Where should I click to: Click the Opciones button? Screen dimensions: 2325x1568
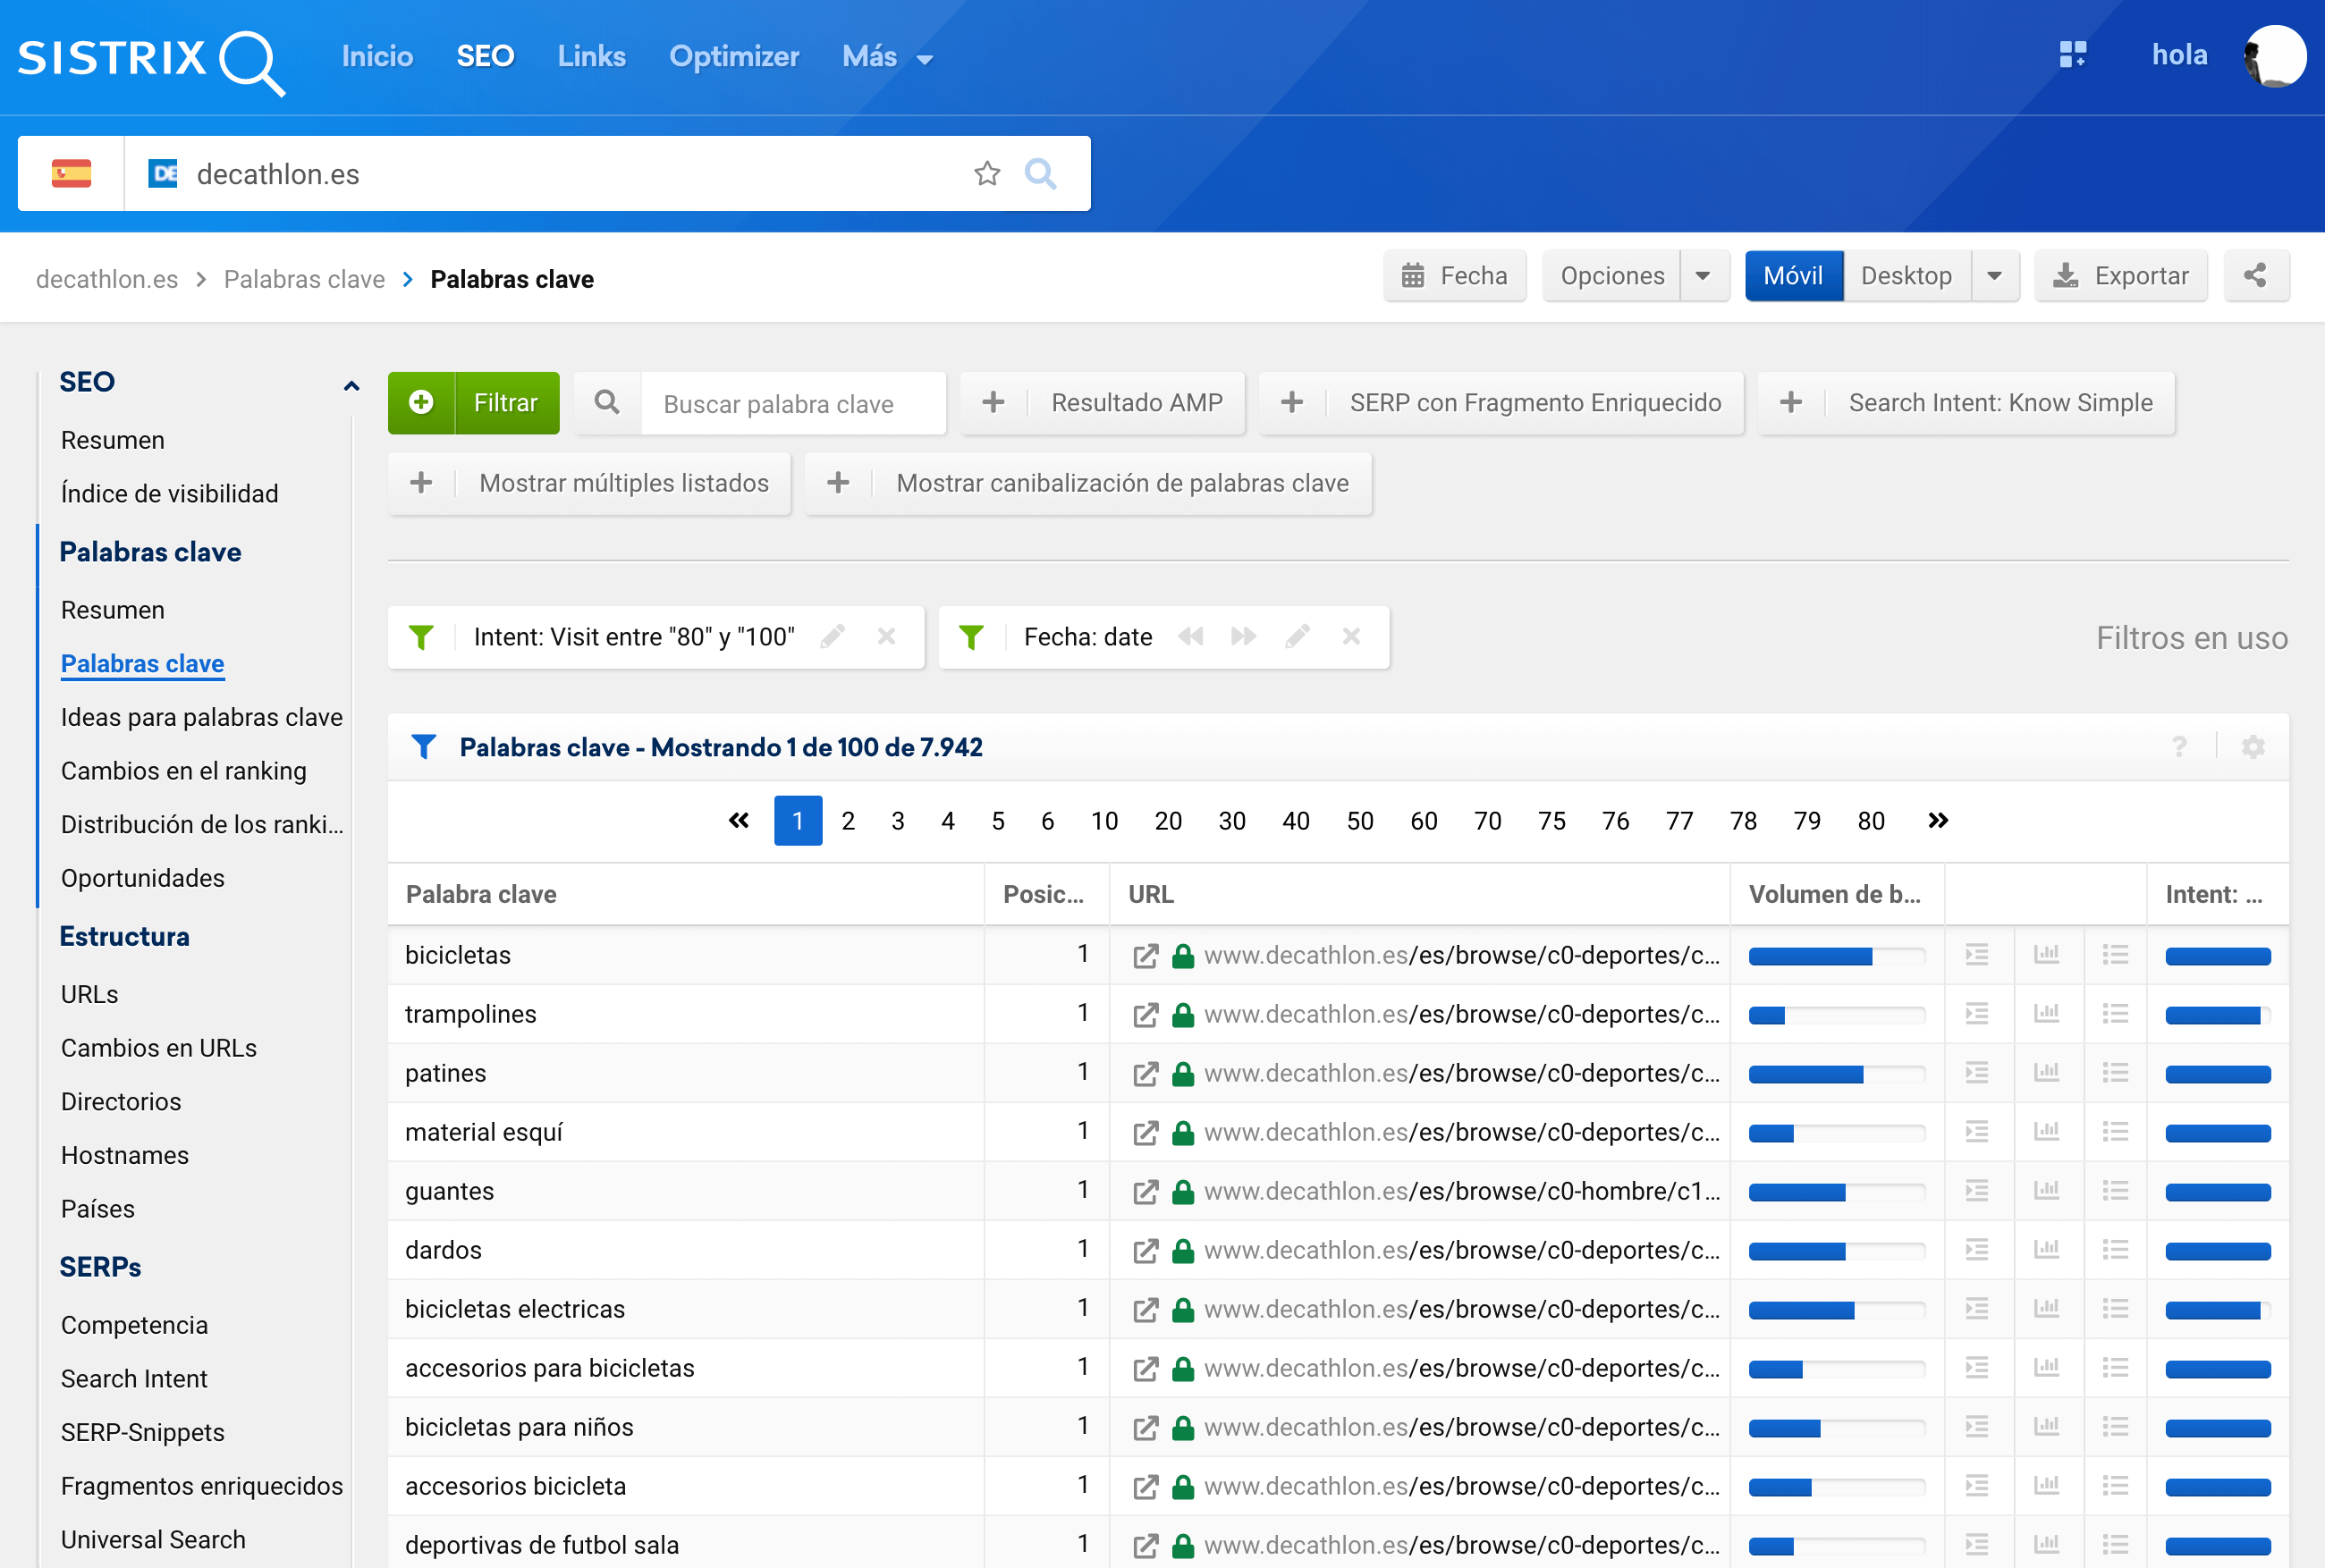coord(1612,276)
